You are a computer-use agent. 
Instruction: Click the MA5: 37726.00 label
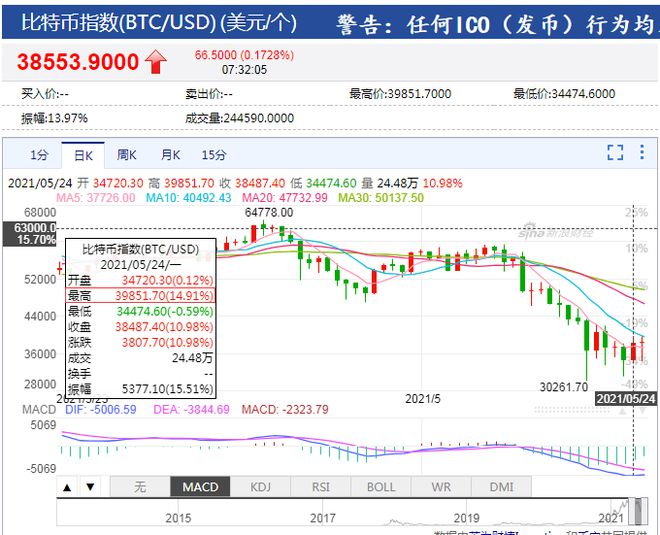[x=96, y=198]
